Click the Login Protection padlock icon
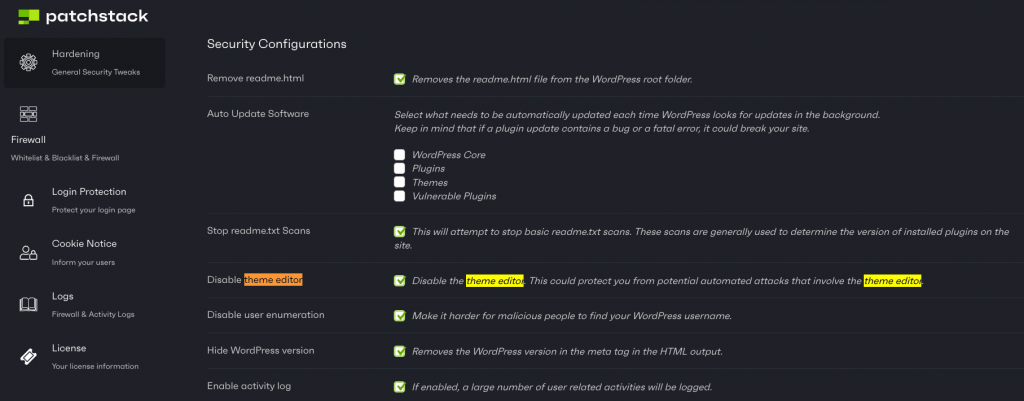This screenshot has height=401, width=1024. click(28, 200)
